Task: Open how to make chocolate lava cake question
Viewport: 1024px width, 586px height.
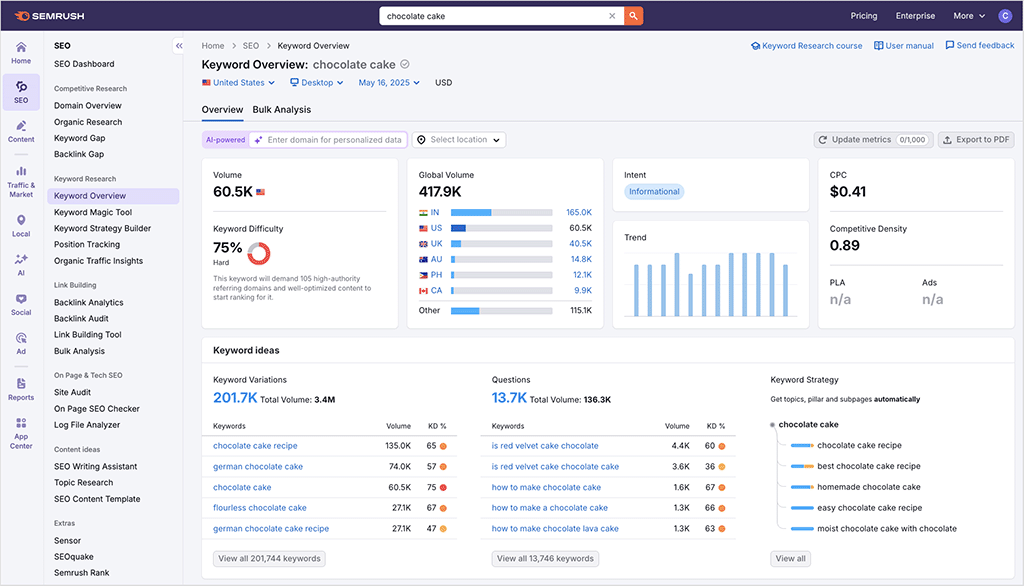Action: click(x=555, y=529)
